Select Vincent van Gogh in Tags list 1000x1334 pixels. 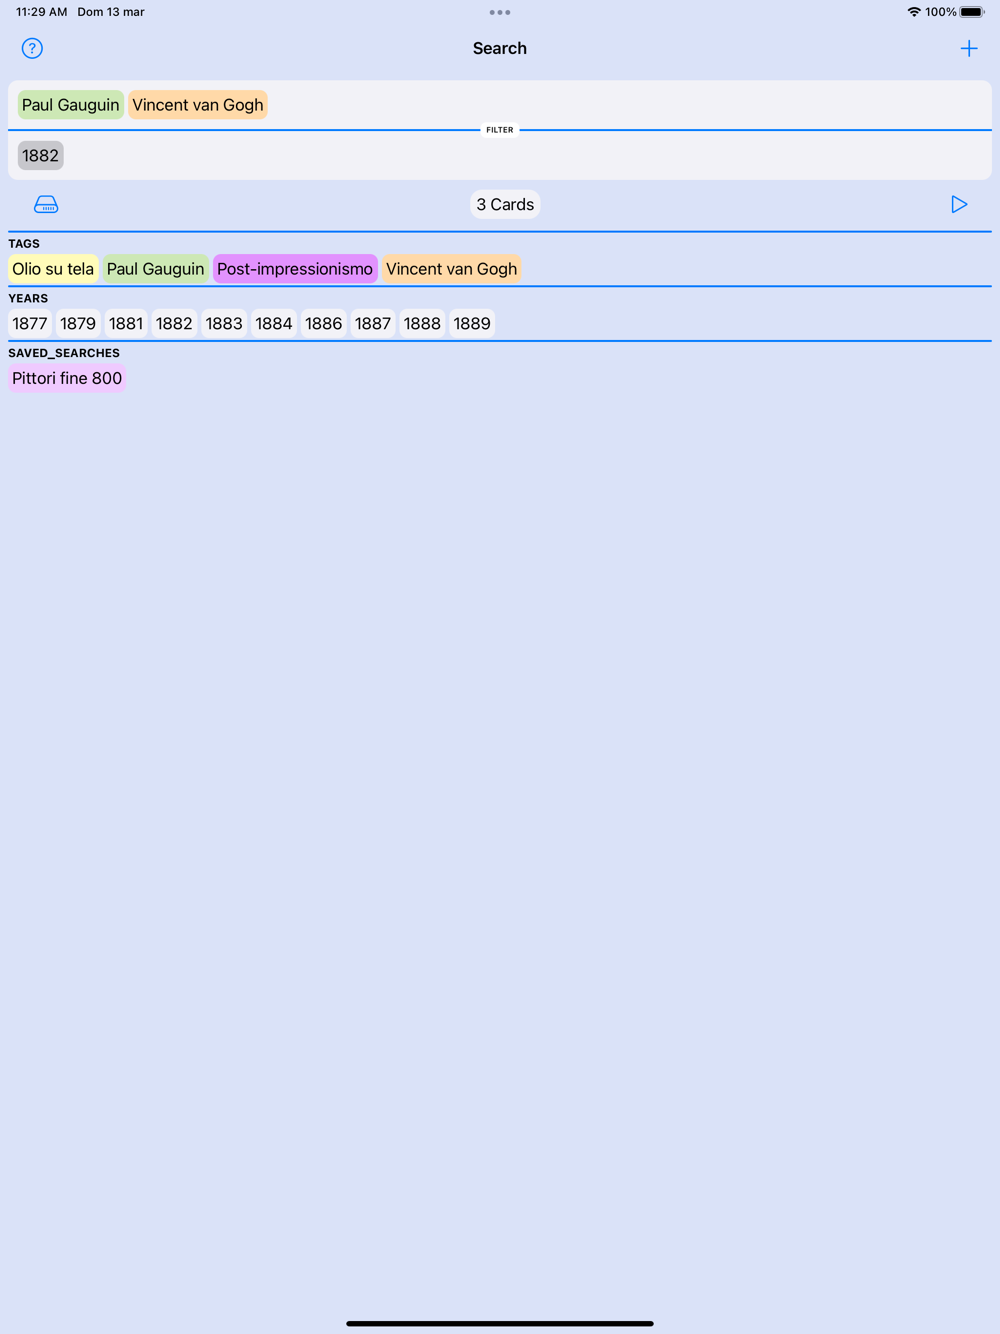coord(451,269)
